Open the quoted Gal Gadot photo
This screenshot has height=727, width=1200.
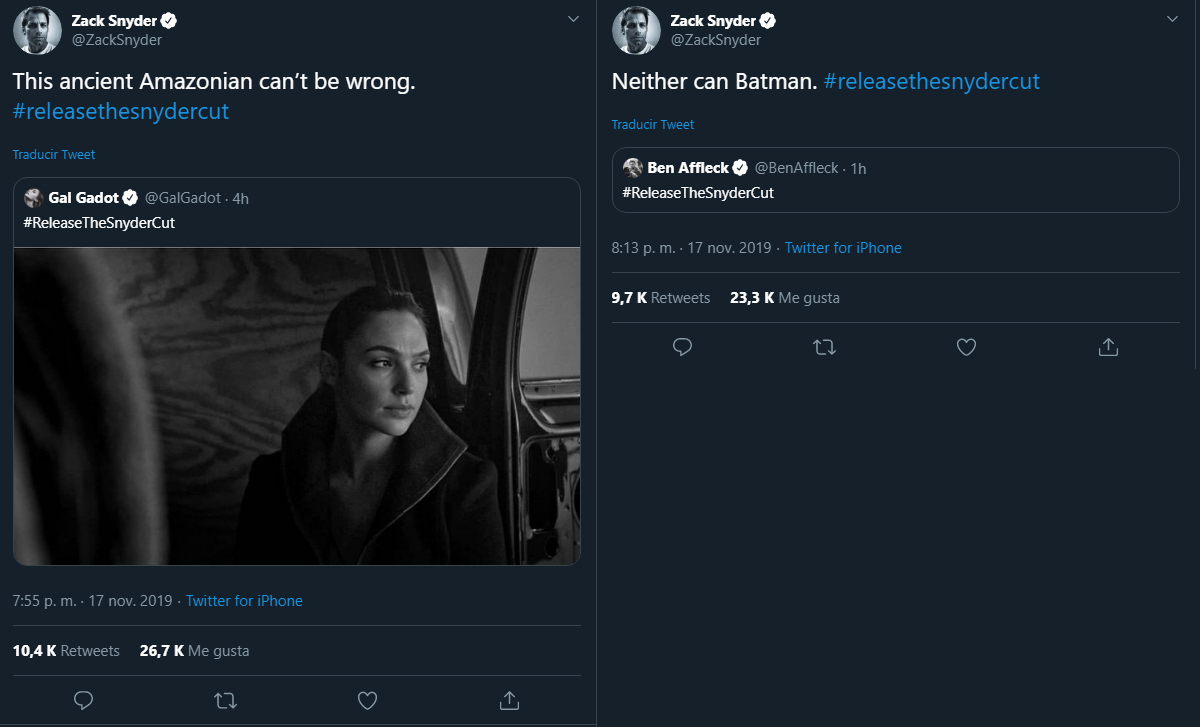pyautogui.click(x=297, y=405)
